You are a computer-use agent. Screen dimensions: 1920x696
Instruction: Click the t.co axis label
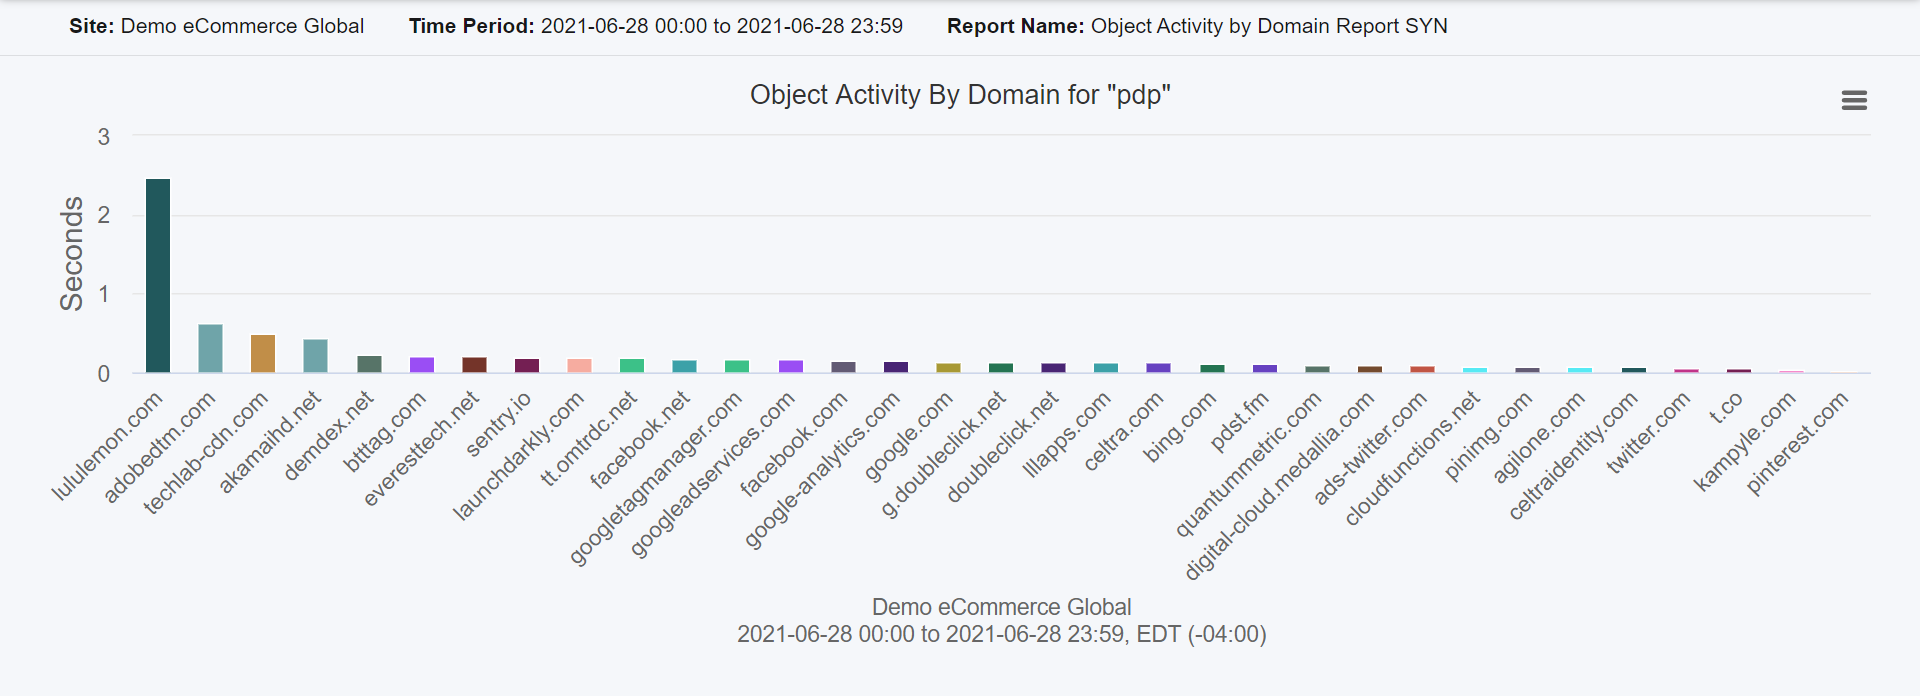1726,408
